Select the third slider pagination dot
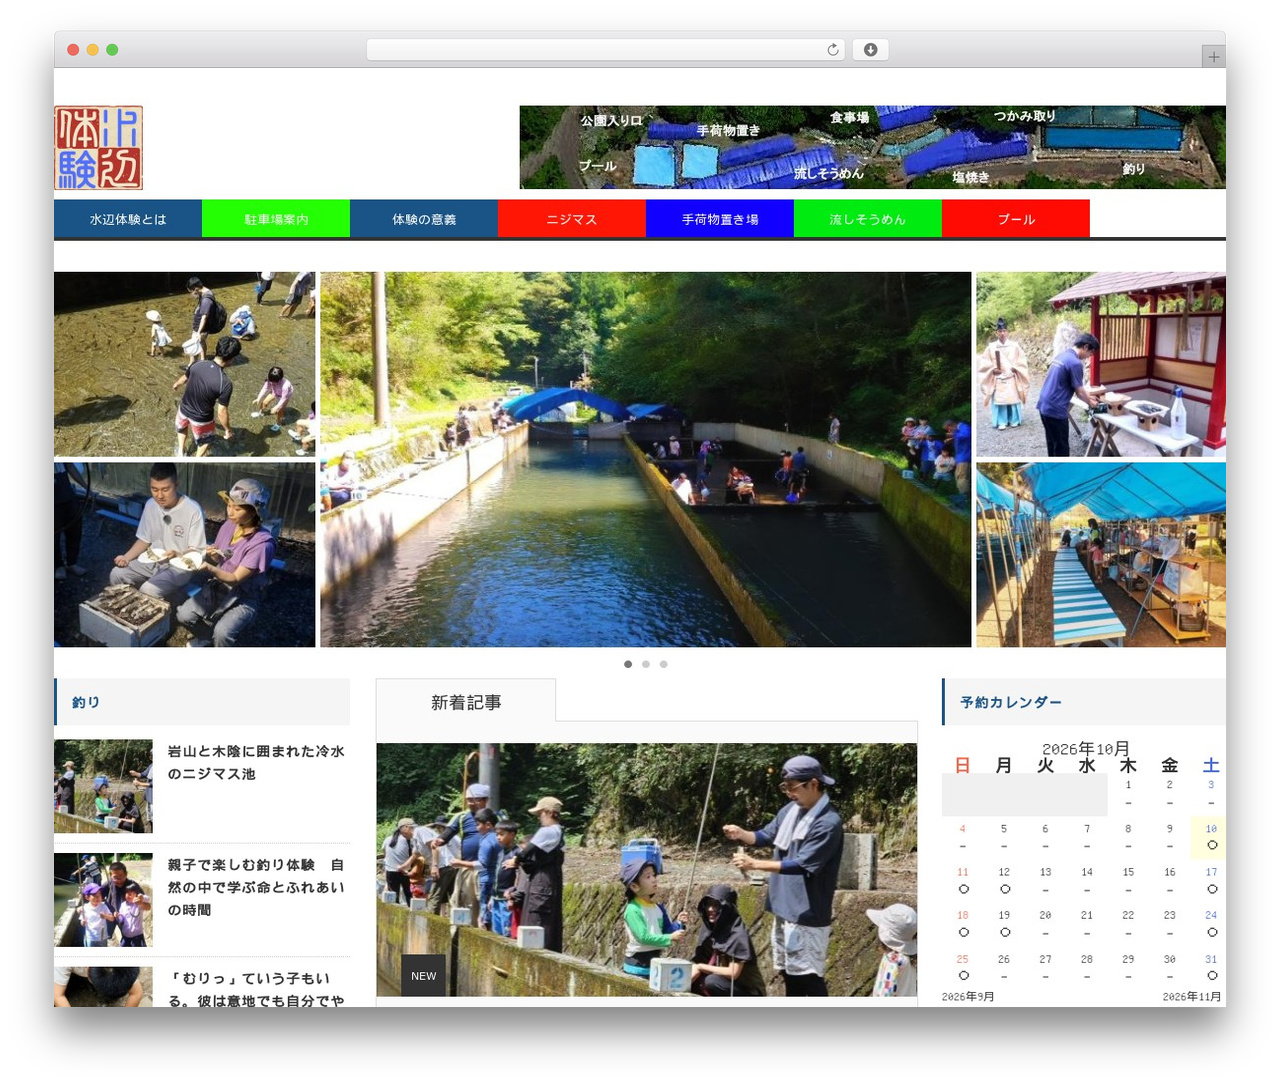 663,664
